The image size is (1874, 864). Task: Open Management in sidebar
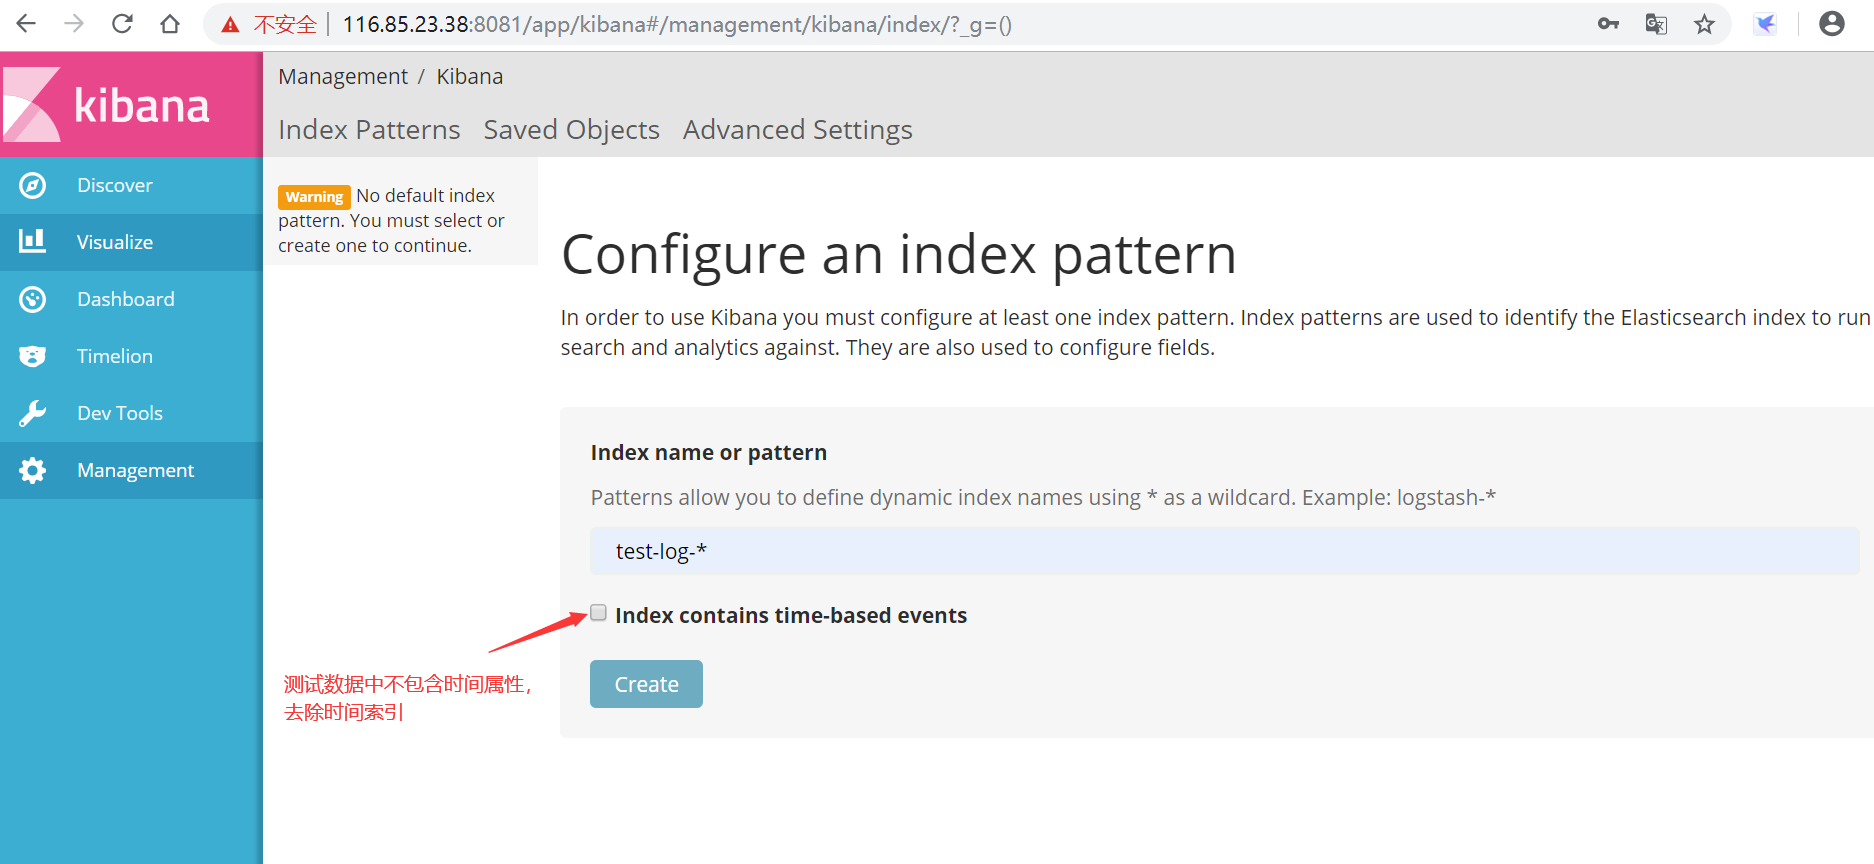point(131,470)
